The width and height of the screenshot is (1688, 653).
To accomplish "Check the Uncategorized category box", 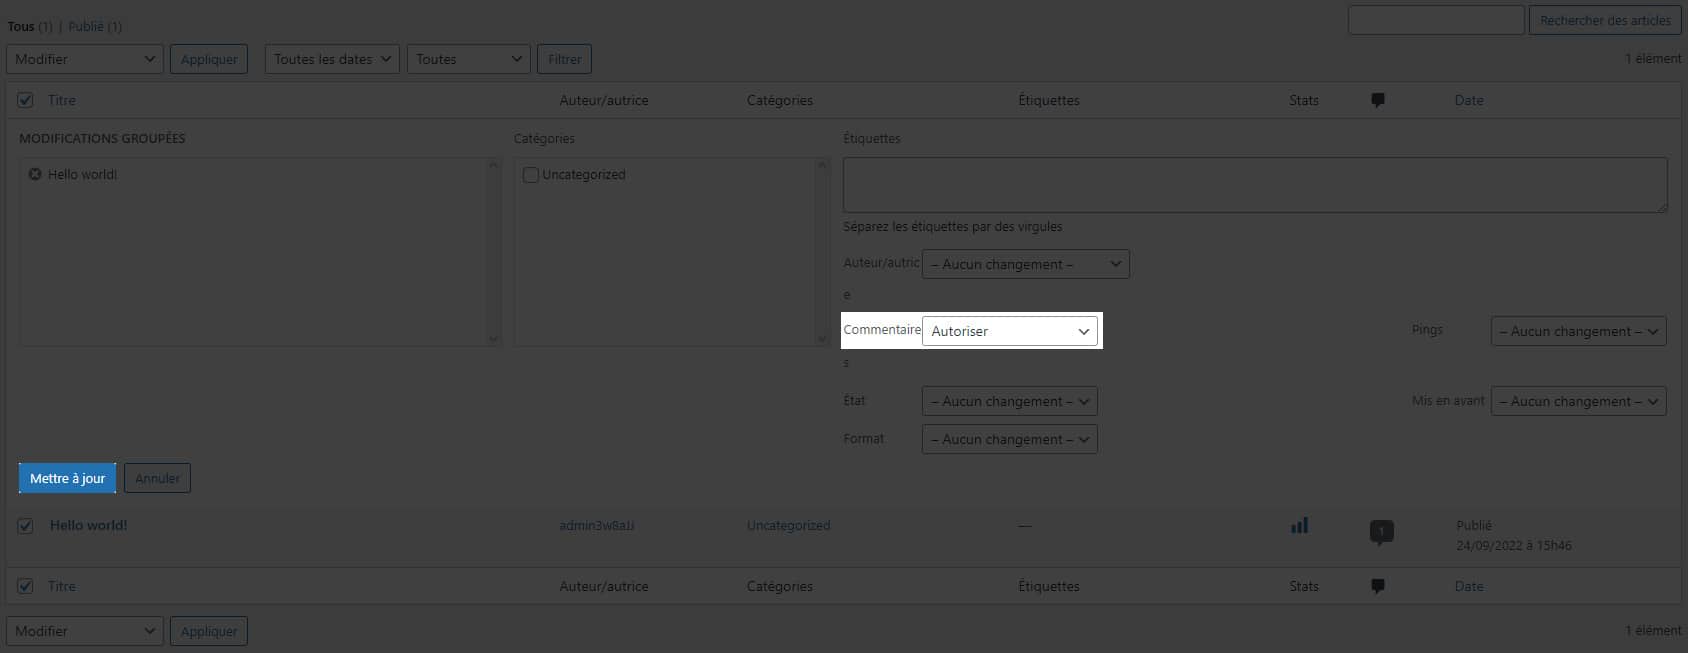I will (x=531, y=175).
